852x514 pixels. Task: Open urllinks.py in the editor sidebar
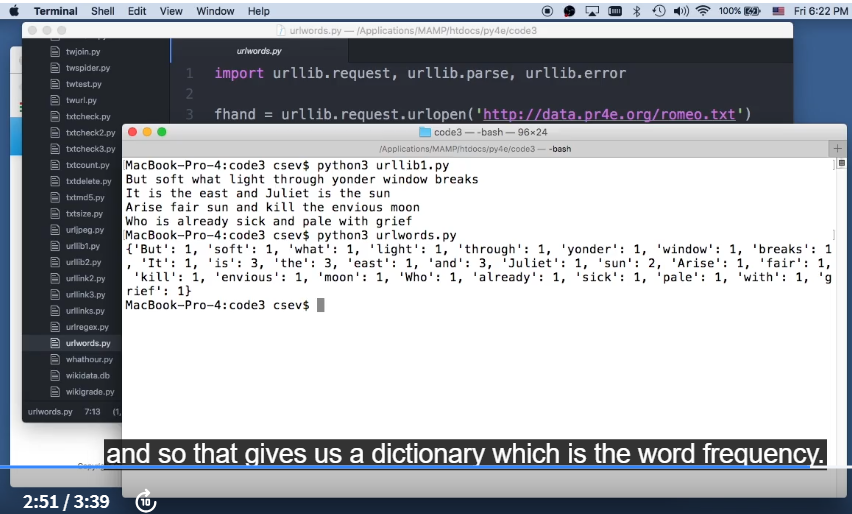(85, 311)
